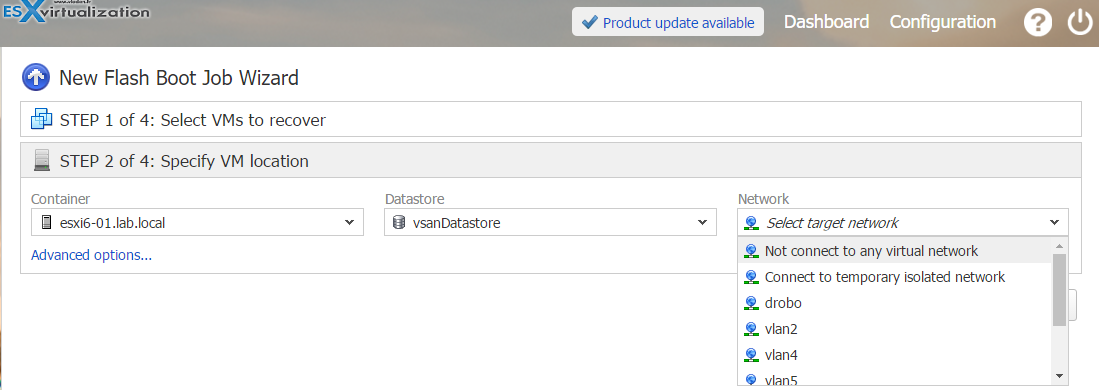The width and height of the screenshot is (1099, 390).
Task: Click the Step 2 server location icon
Action: 42,161
